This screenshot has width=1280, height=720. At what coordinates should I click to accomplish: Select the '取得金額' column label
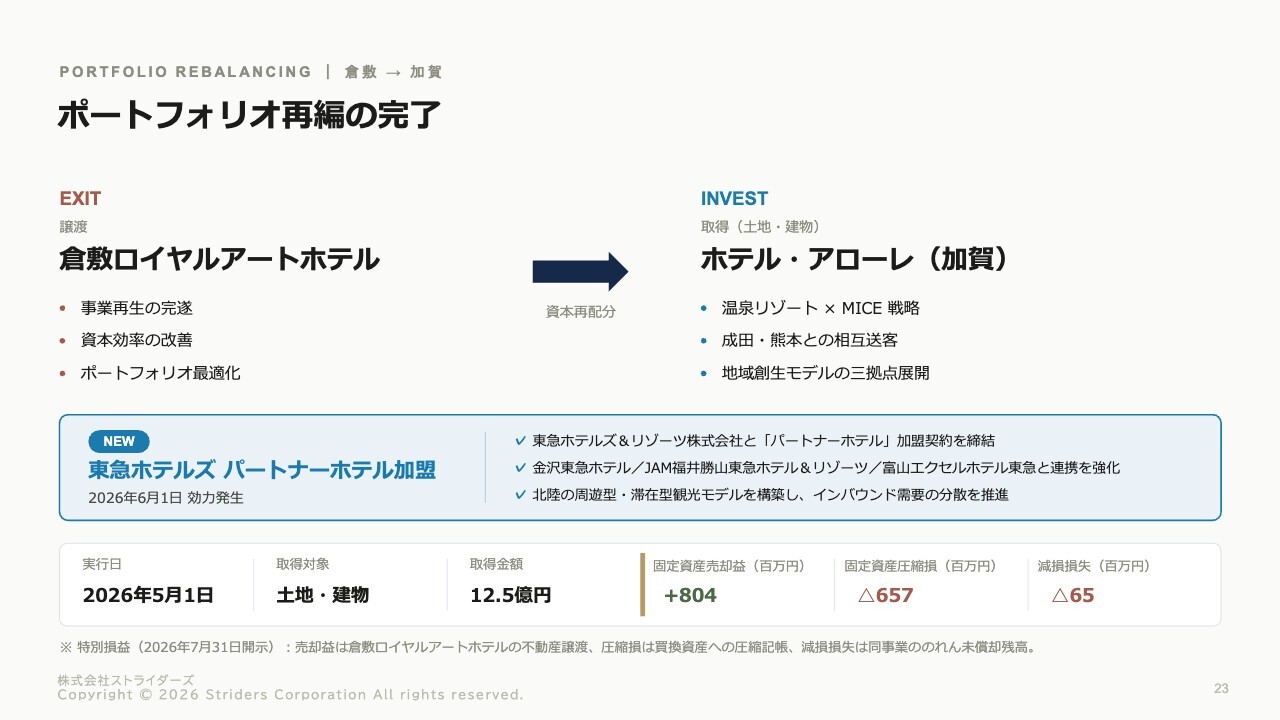[x=497, y=565]
